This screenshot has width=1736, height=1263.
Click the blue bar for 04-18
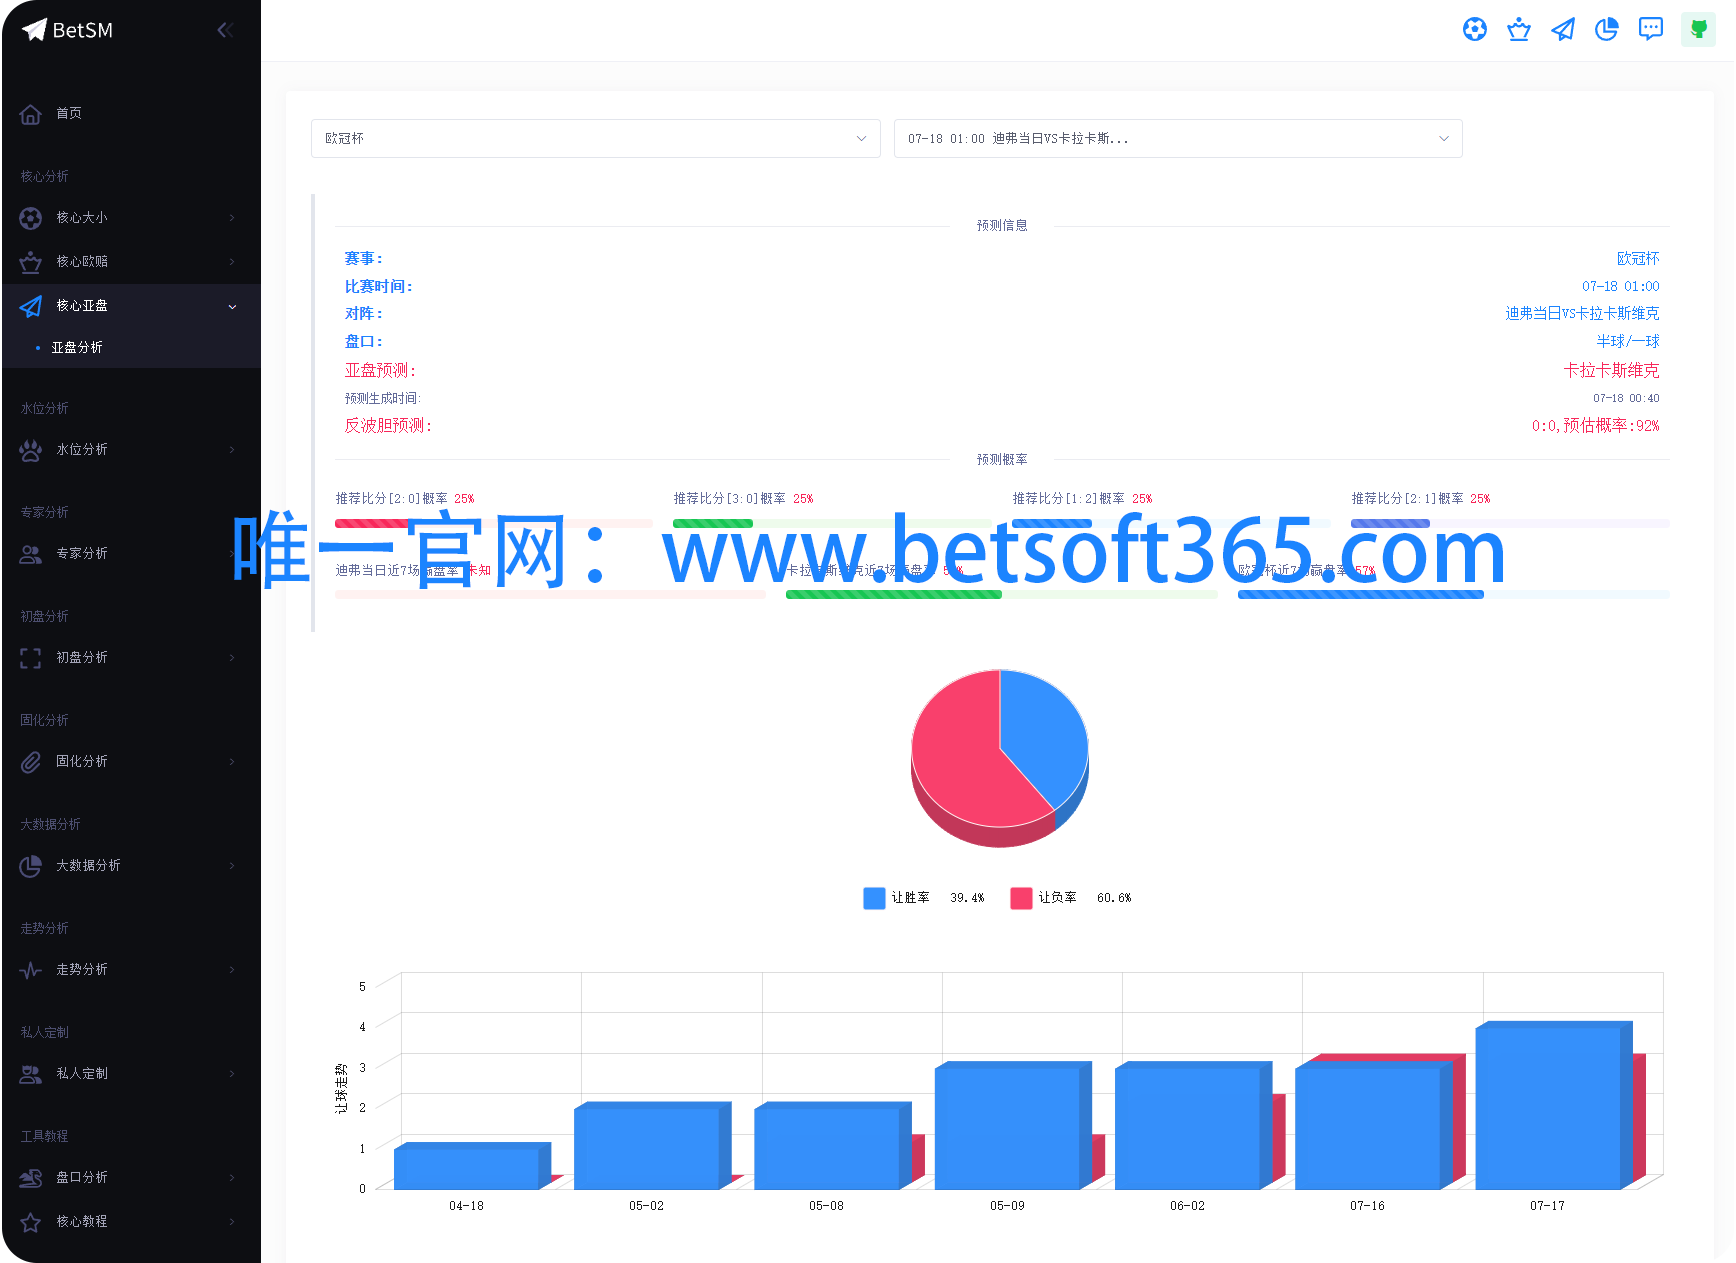click(x=466, y=1169)
